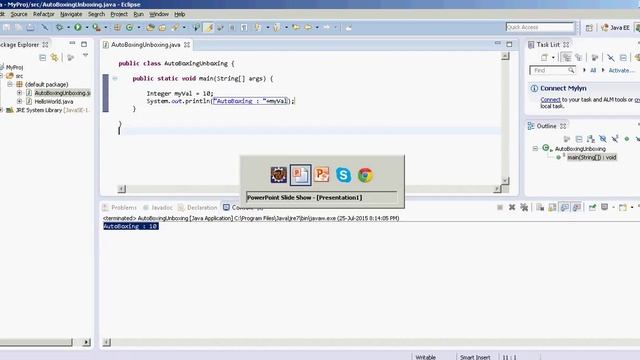
Task: Click the Last Edit Location toolbar icon
Action: click(x=296, y=27)
